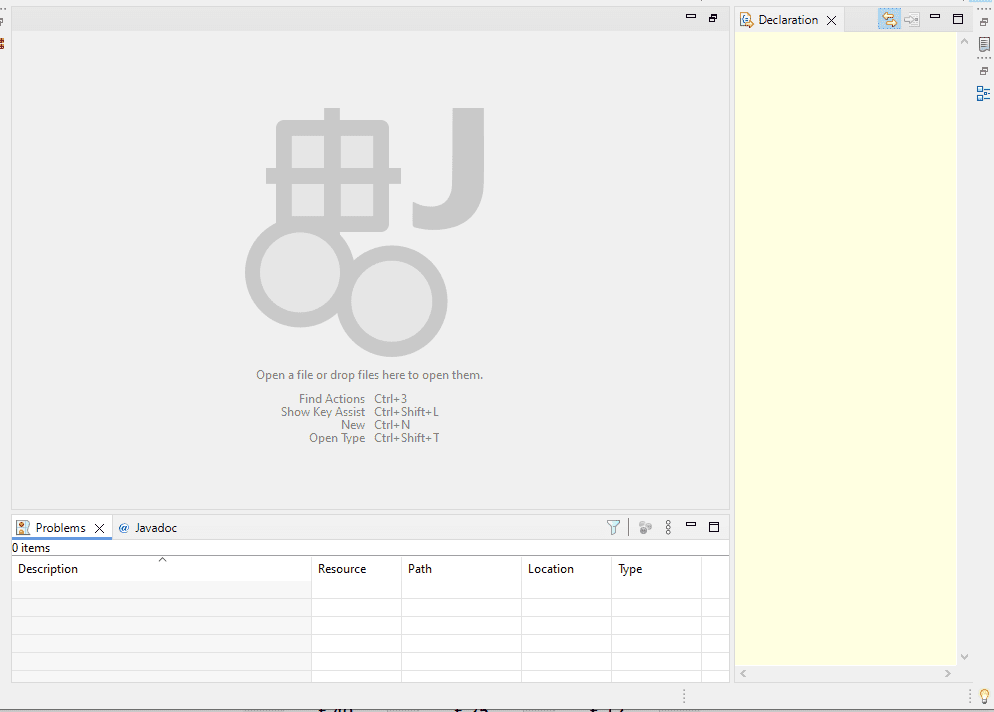Restore the Task List trim stack
This screenshot has height=712, width=994.
click(984, 22)
